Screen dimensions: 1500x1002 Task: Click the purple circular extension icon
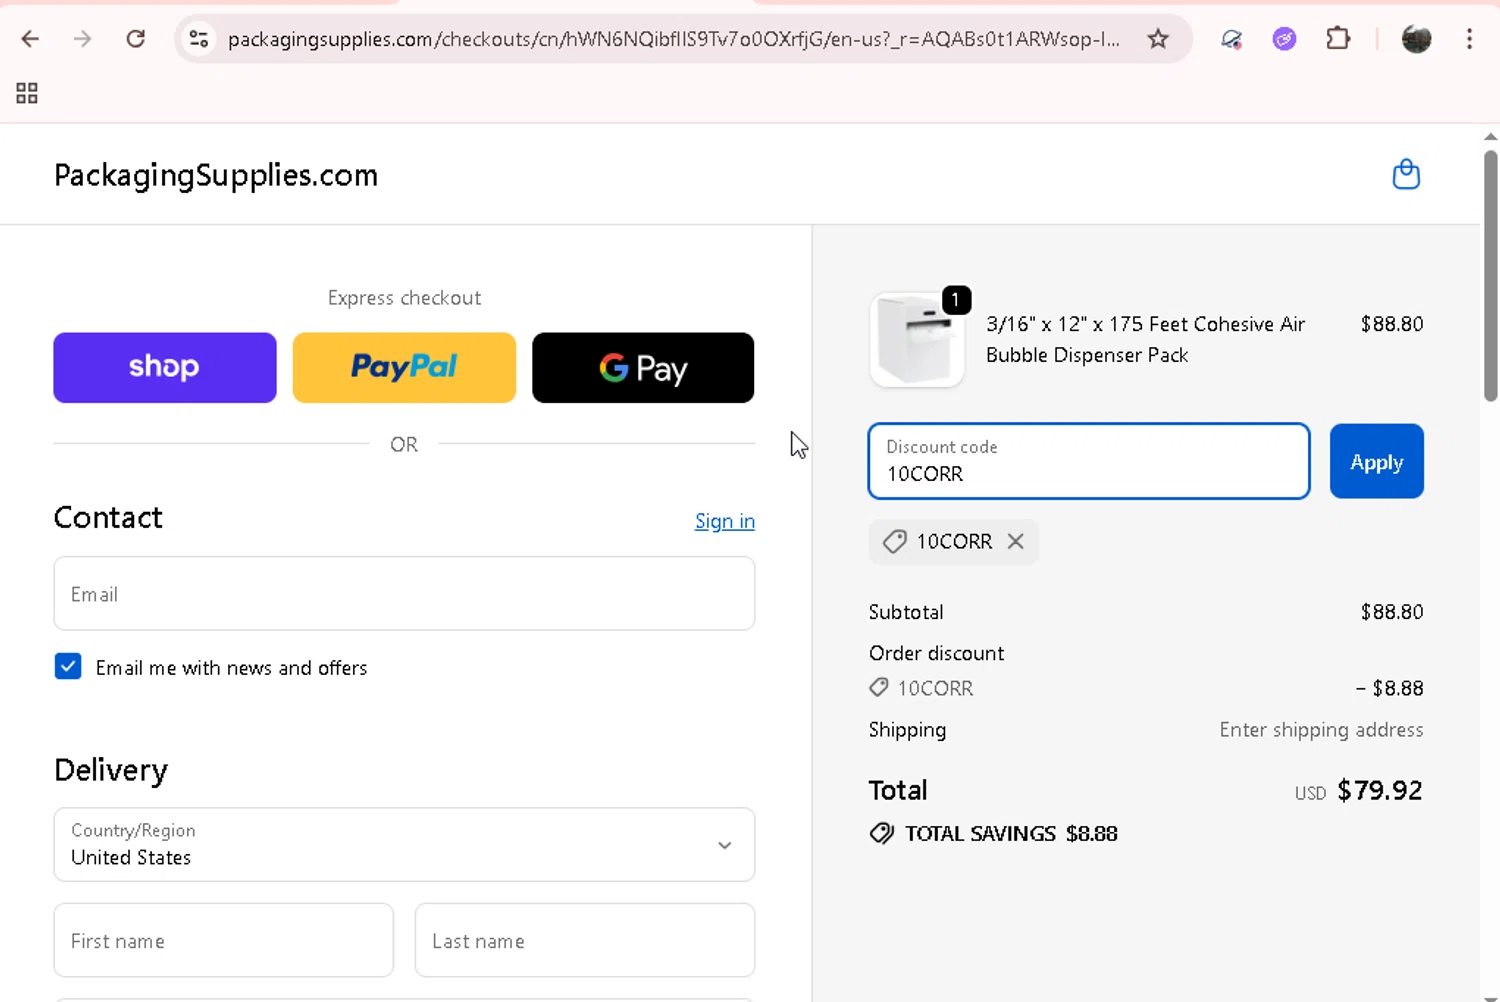[1284, 39]
